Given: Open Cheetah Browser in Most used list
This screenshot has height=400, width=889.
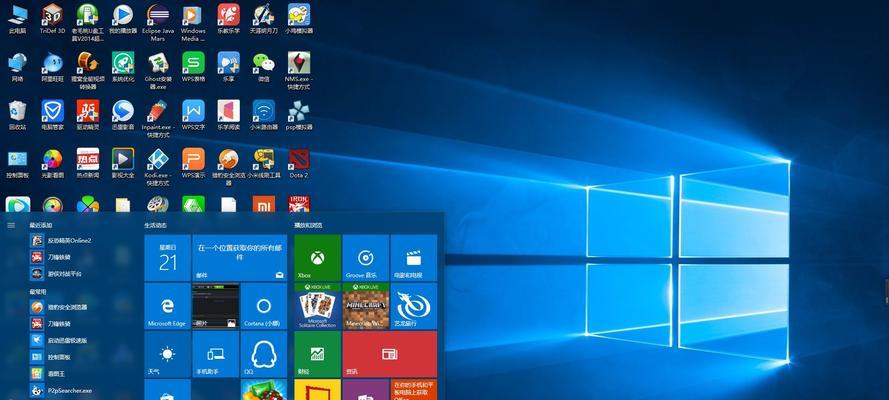Looking at the screenshot, I should (x=59, y=307).
